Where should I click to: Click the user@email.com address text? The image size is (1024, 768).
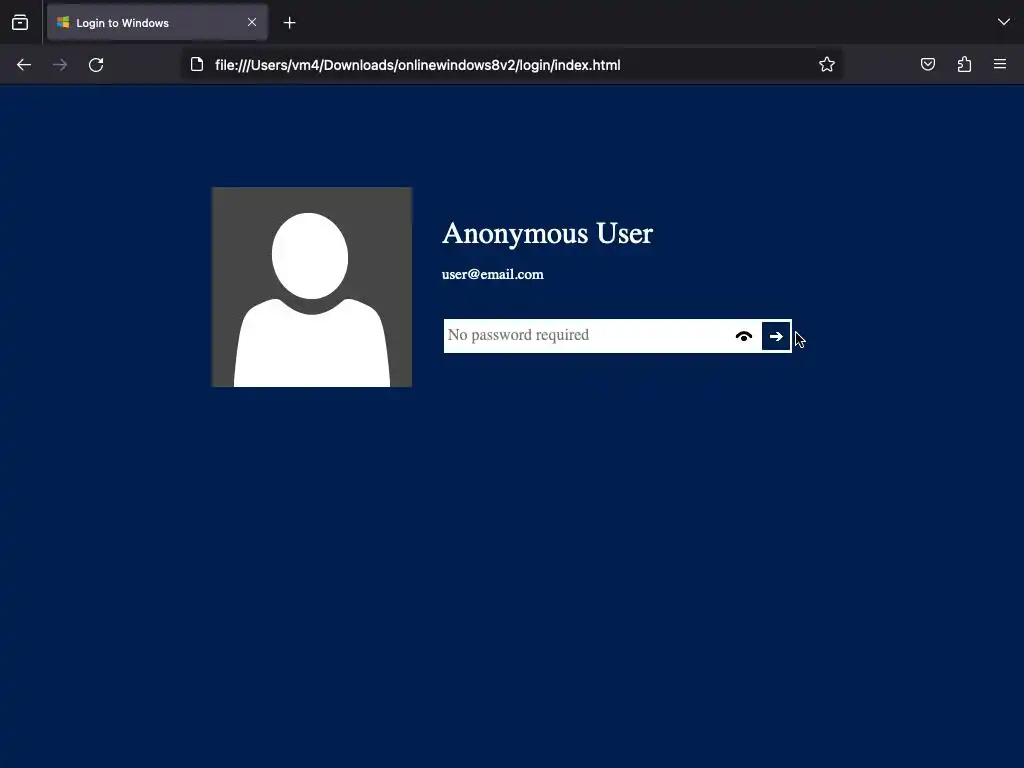(x=492, y=274)
